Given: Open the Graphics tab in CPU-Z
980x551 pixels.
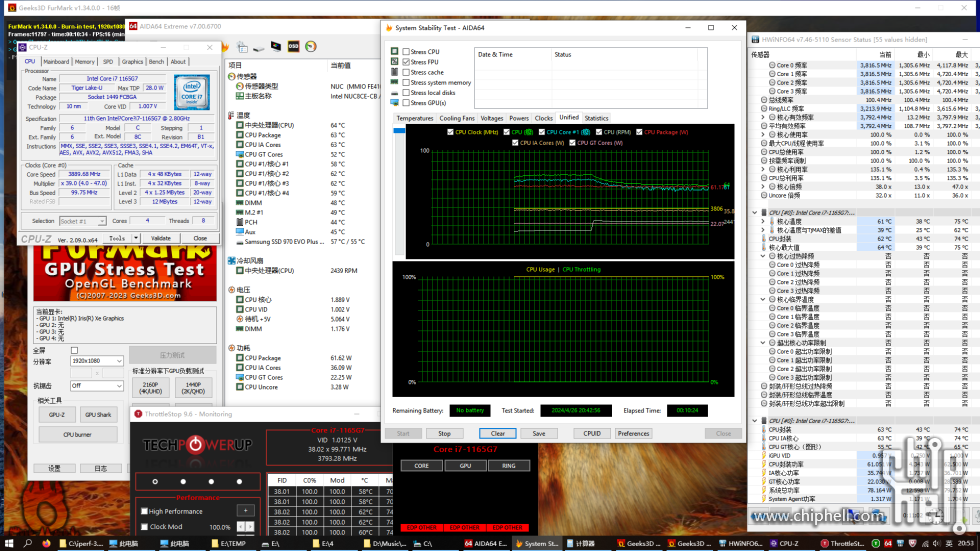Looking at the screenshot, I should coord(132,62).
